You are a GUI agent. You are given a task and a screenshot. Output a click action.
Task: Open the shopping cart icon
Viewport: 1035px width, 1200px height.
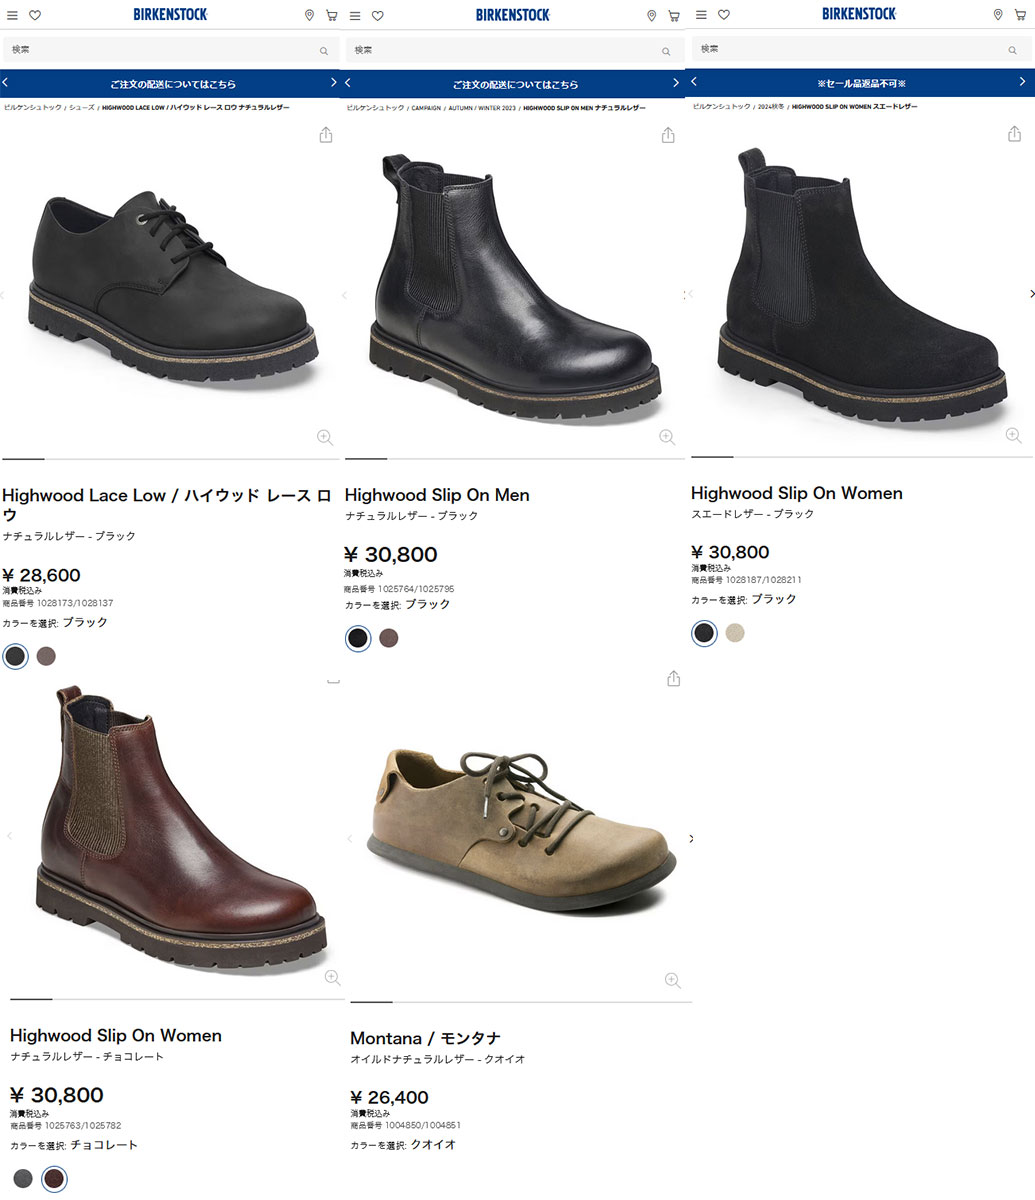331,15
